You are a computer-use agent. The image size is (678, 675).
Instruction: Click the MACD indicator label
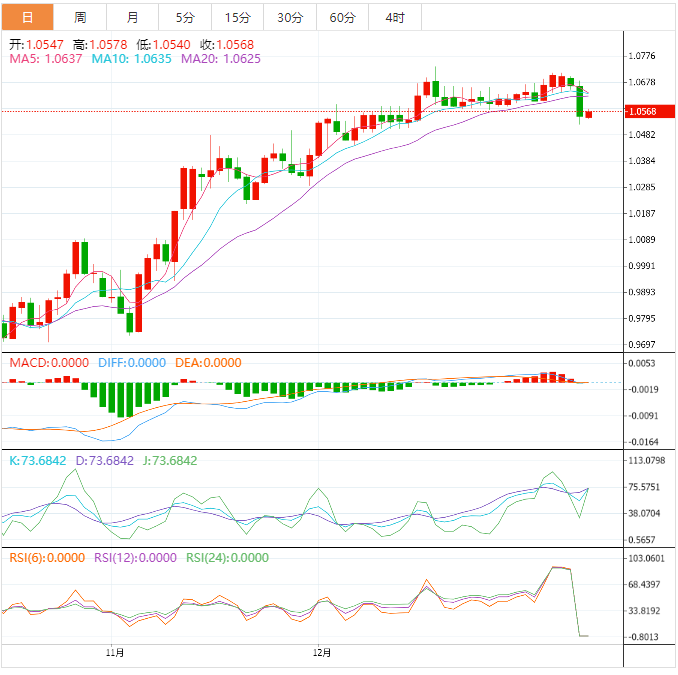pos(49,363)
